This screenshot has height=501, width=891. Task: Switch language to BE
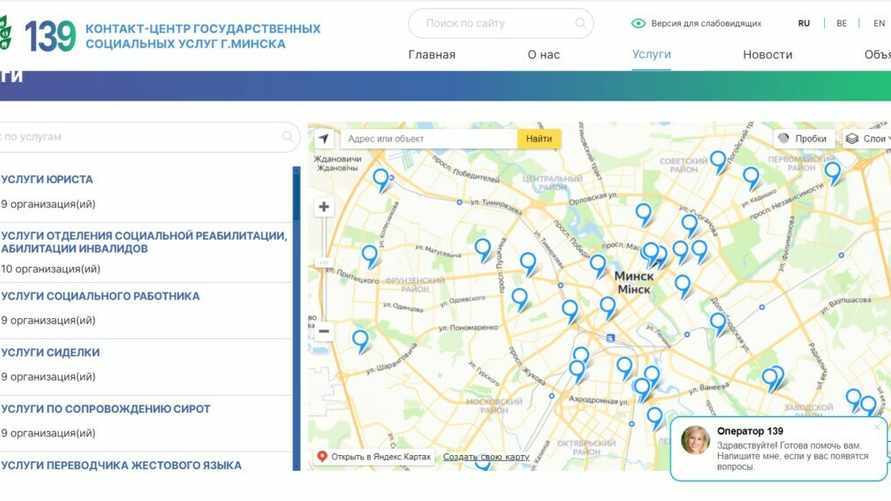click(x=842, y=23)
